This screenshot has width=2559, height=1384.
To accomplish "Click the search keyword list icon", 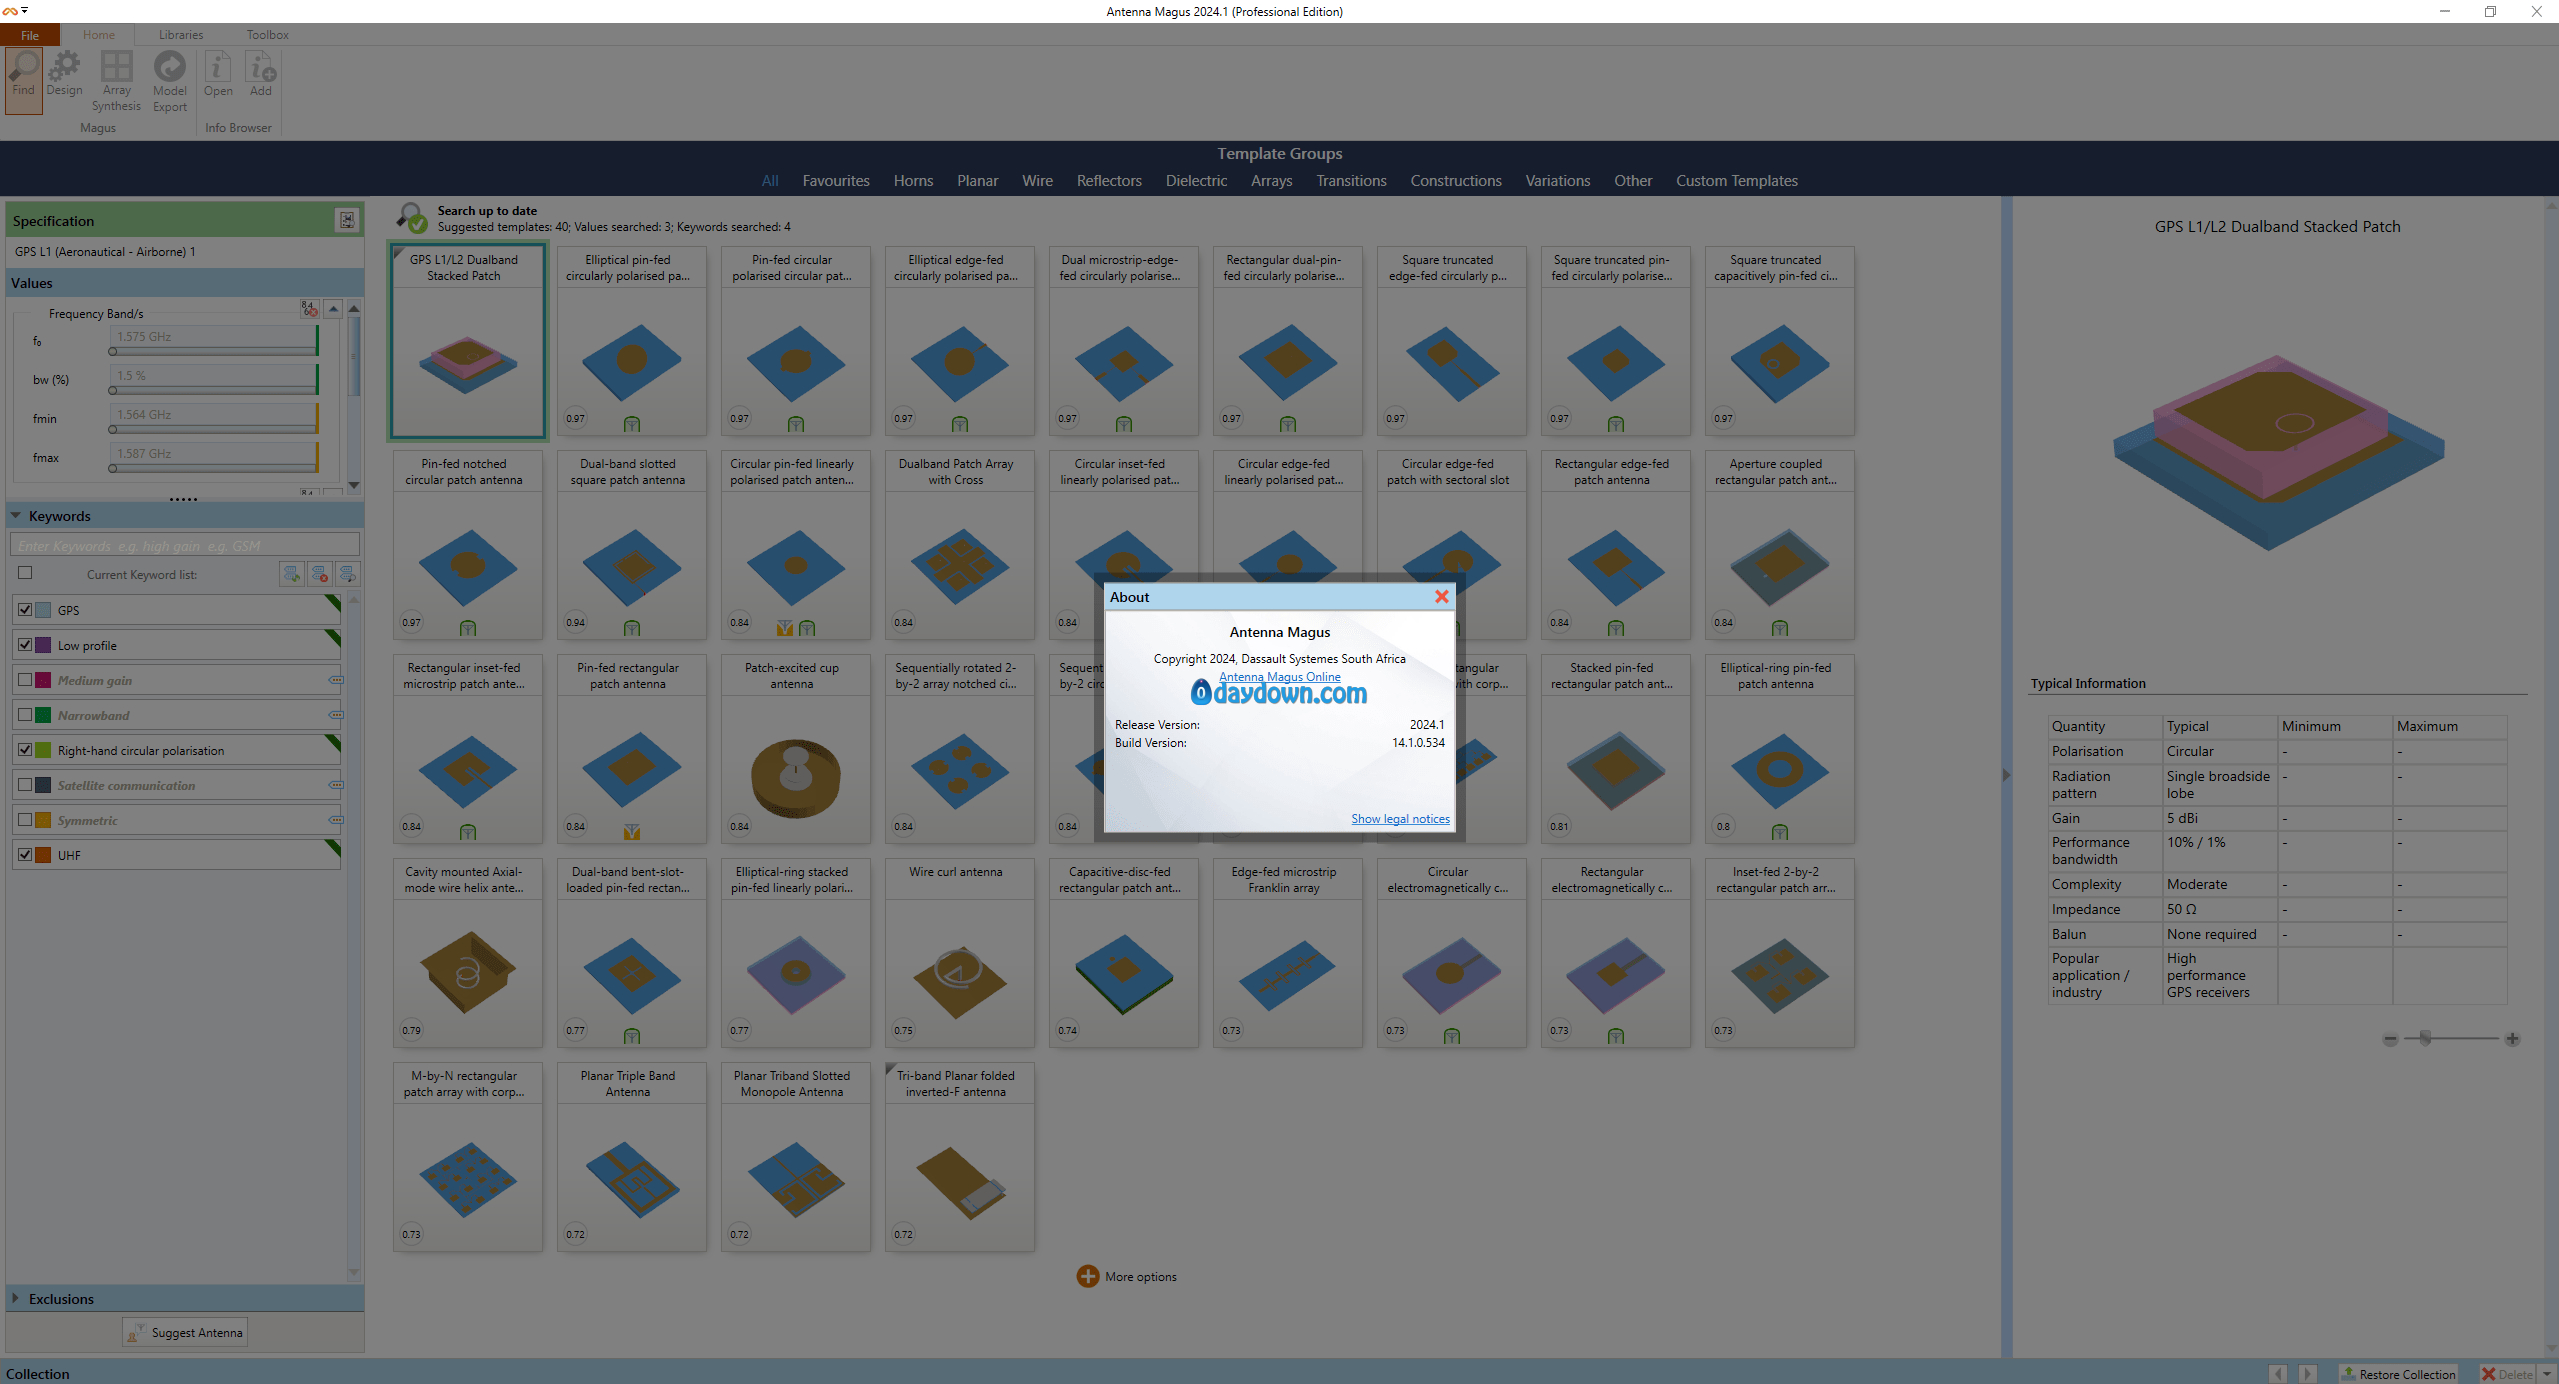I will (347, 574).
